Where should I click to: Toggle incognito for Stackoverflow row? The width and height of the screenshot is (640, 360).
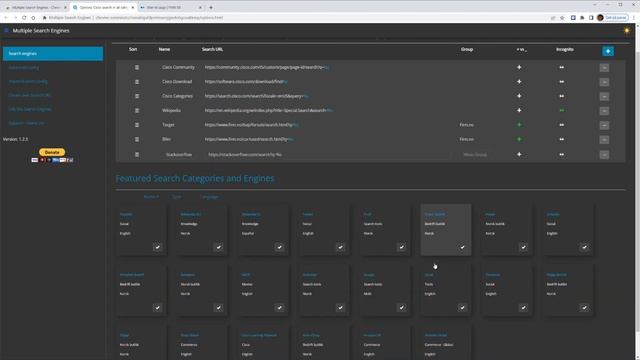(x=562, y=155)
